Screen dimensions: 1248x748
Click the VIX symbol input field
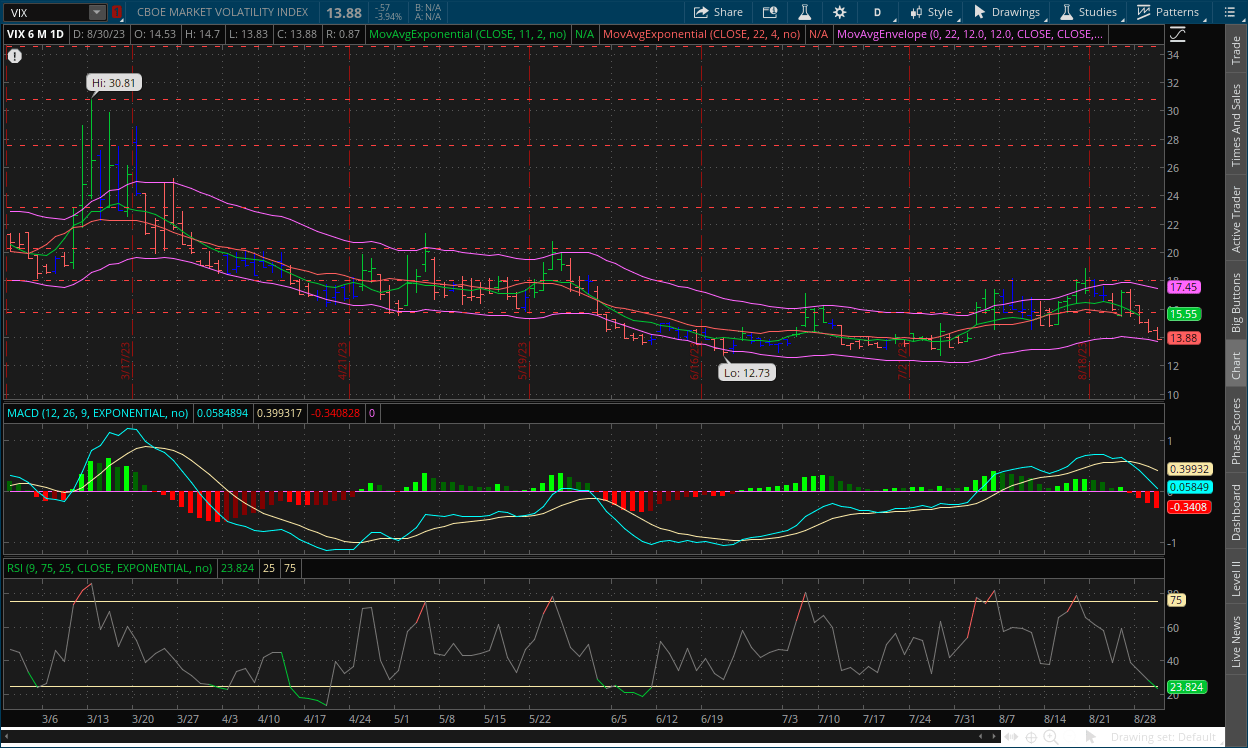pos(46,12)
